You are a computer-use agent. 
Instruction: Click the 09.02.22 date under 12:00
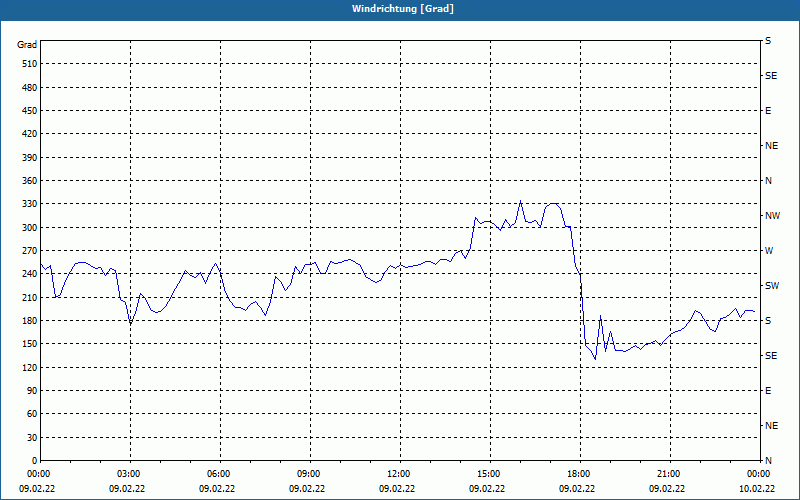coord(396,489)
